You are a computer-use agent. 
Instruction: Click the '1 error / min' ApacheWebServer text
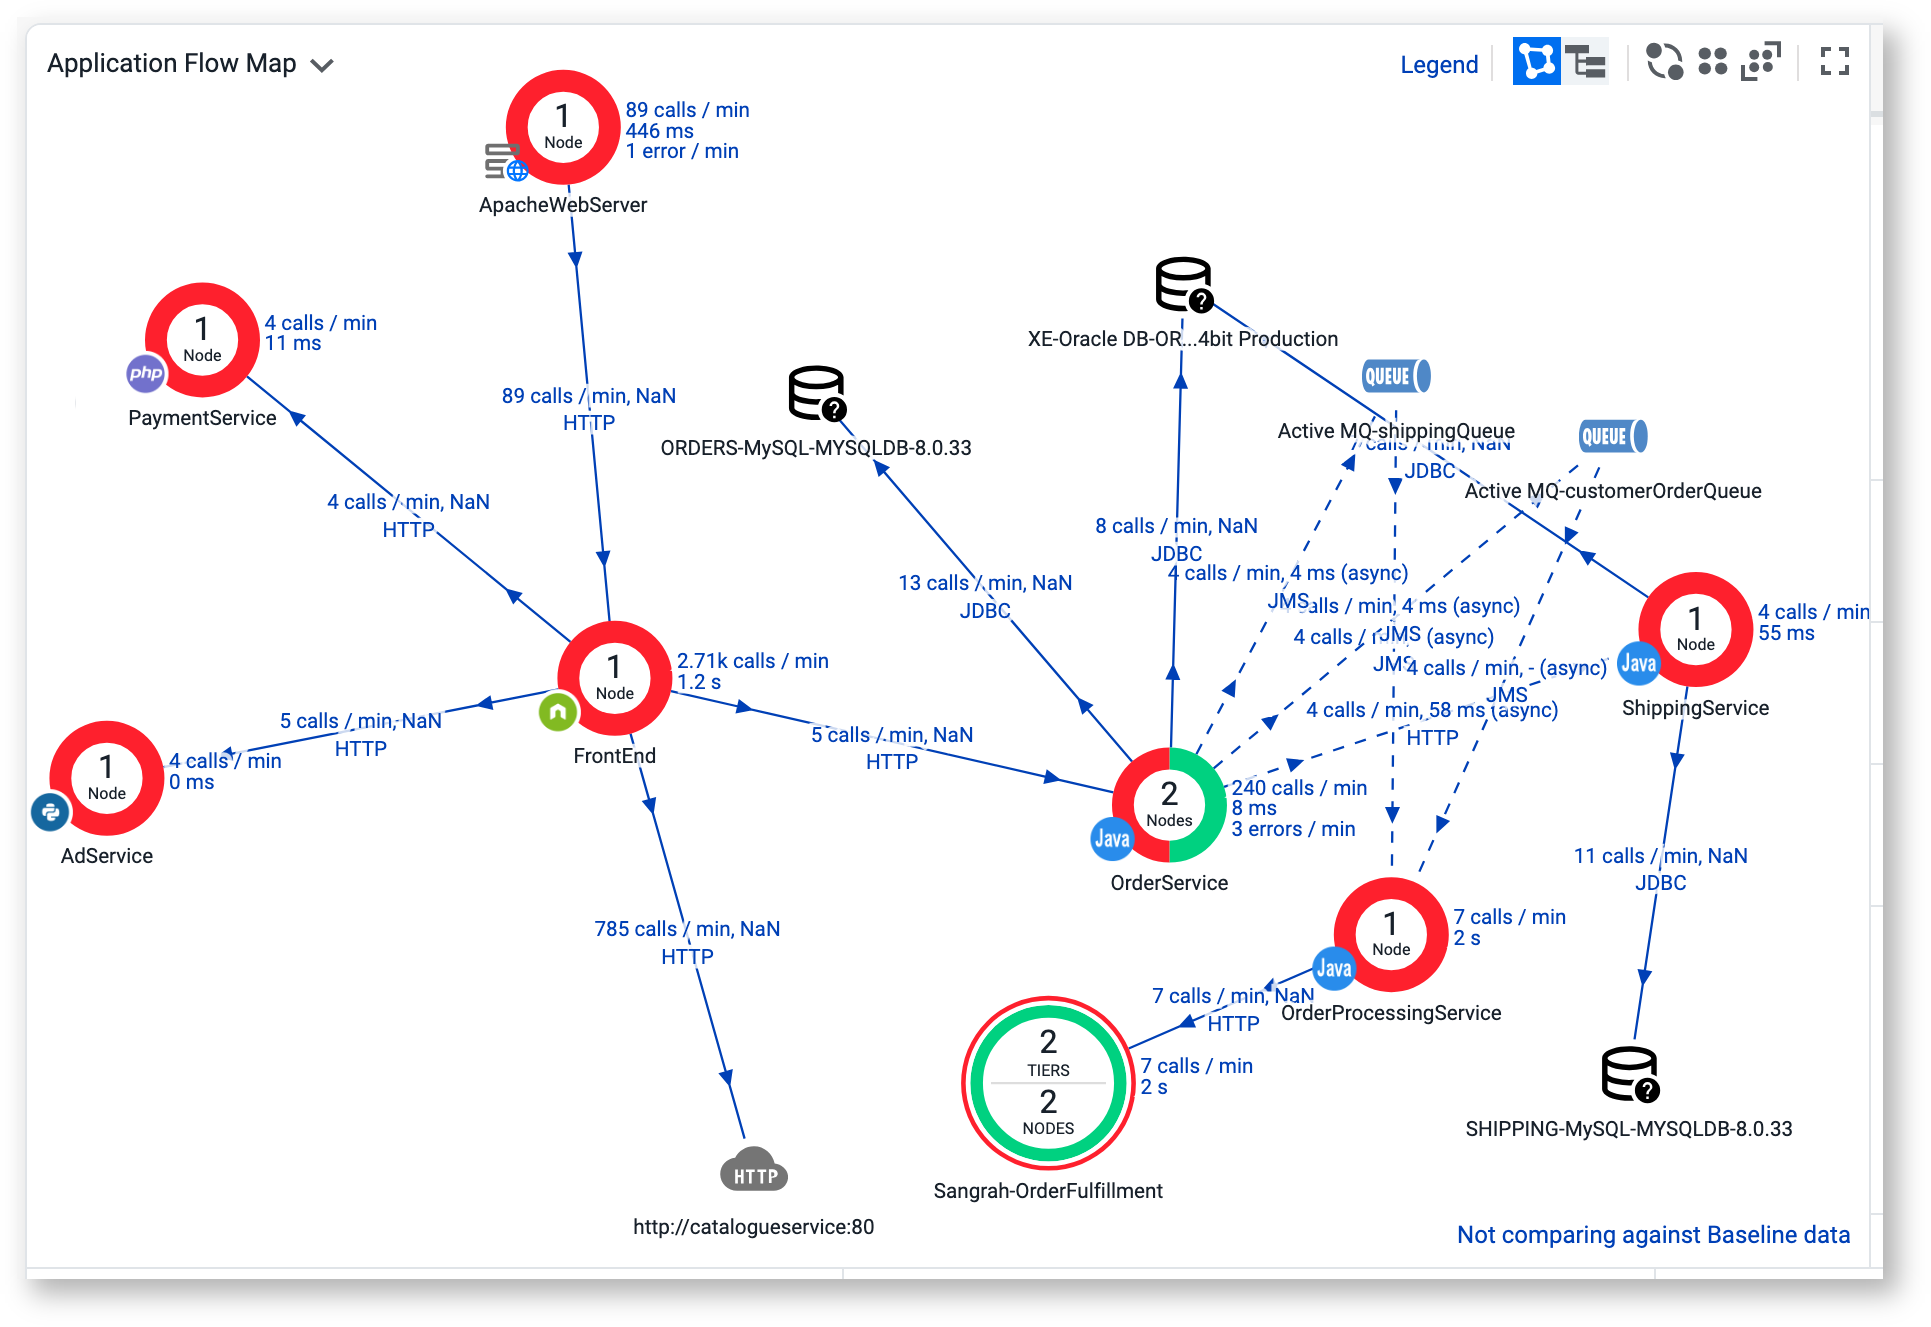[682, 151]
